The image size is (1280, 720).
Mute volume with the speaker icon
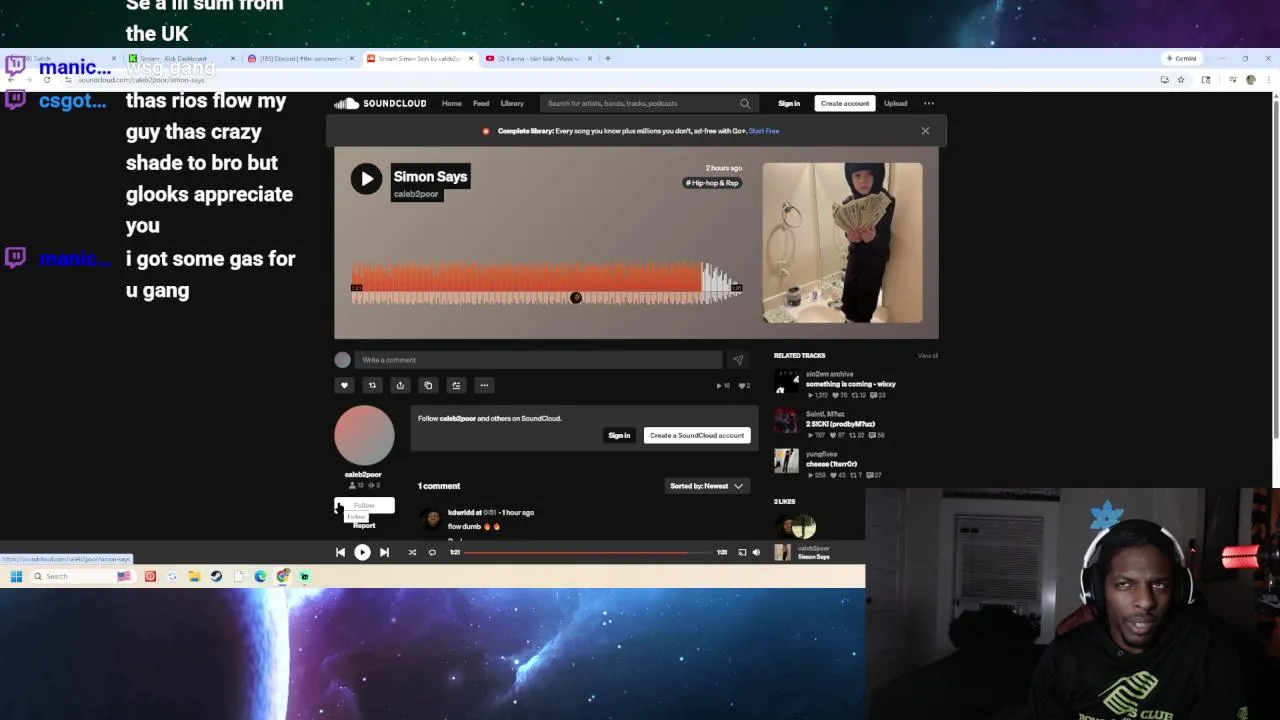click(x=756, y=552)
